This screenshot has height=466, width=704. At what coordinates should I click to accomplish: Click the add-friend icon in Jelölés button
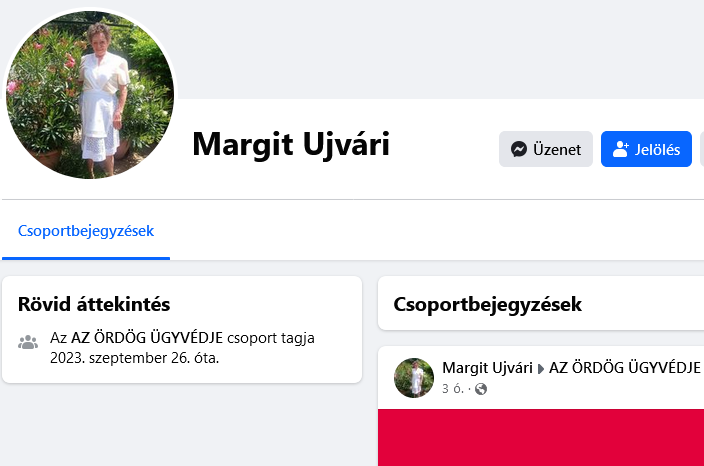(621, 149)
